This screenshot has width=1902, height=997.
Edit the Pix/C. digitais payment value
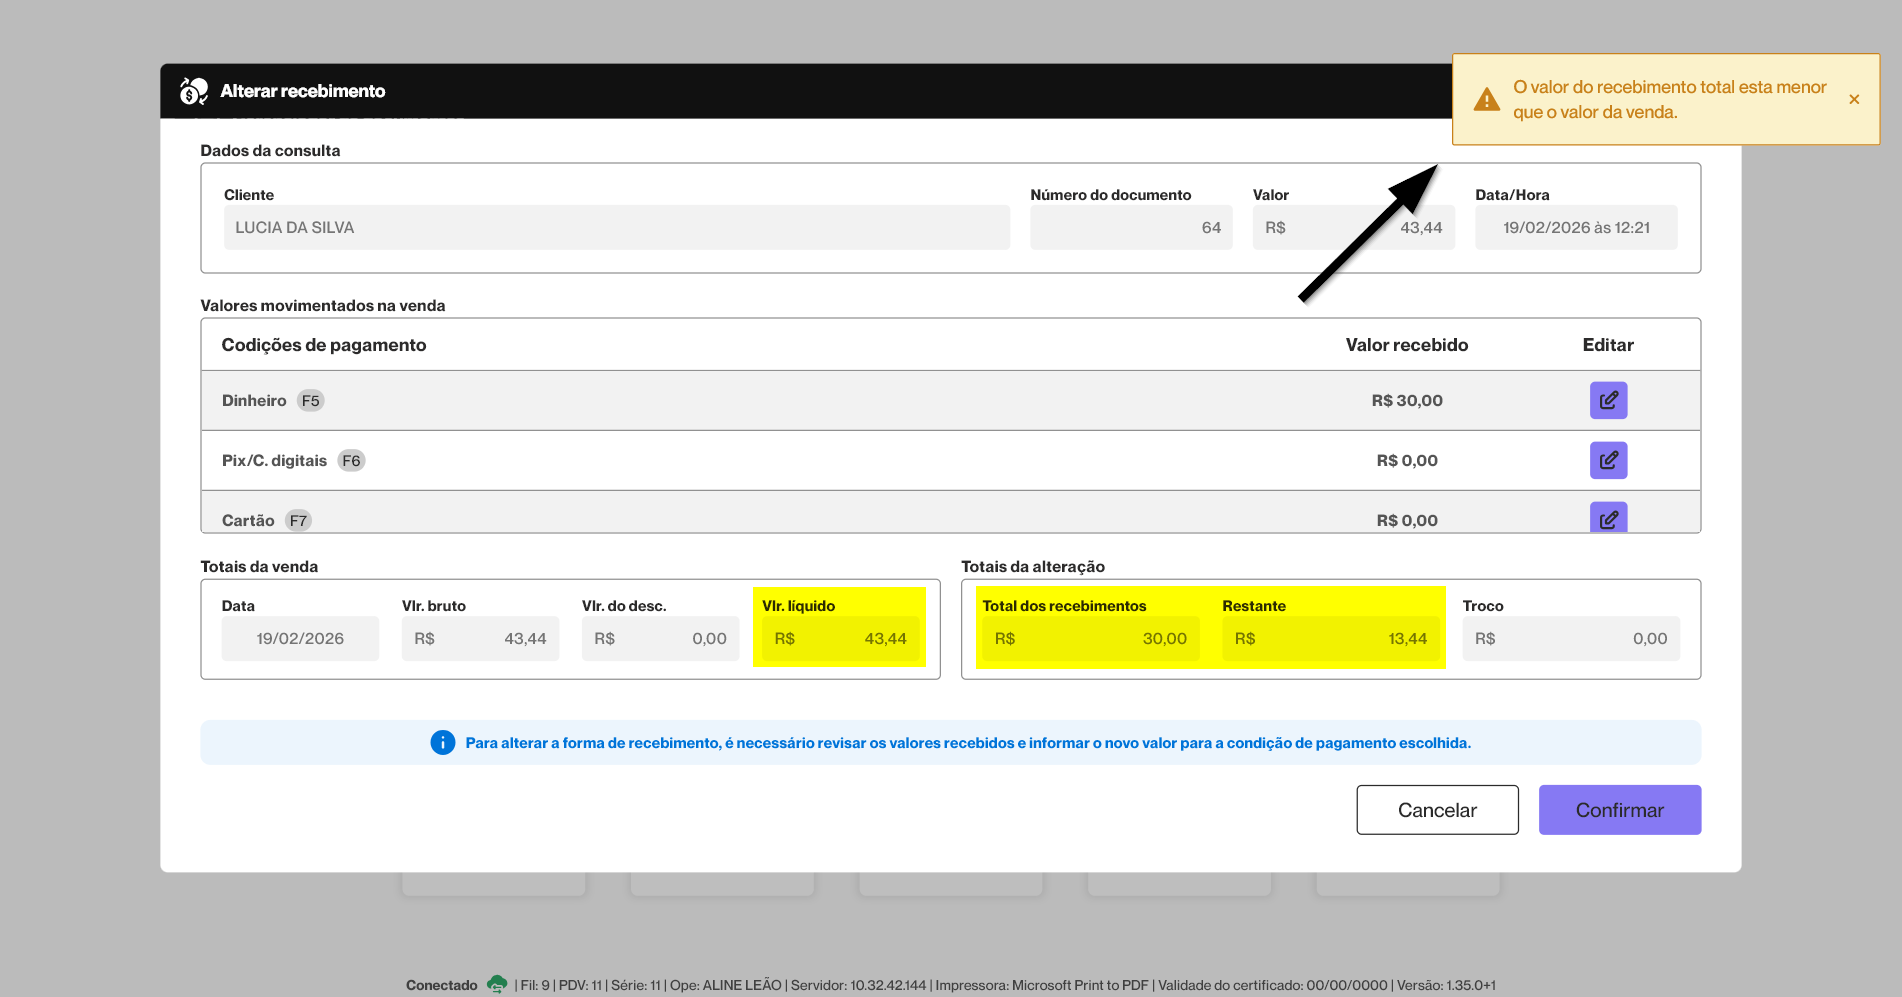click(x=1608, y=460)
